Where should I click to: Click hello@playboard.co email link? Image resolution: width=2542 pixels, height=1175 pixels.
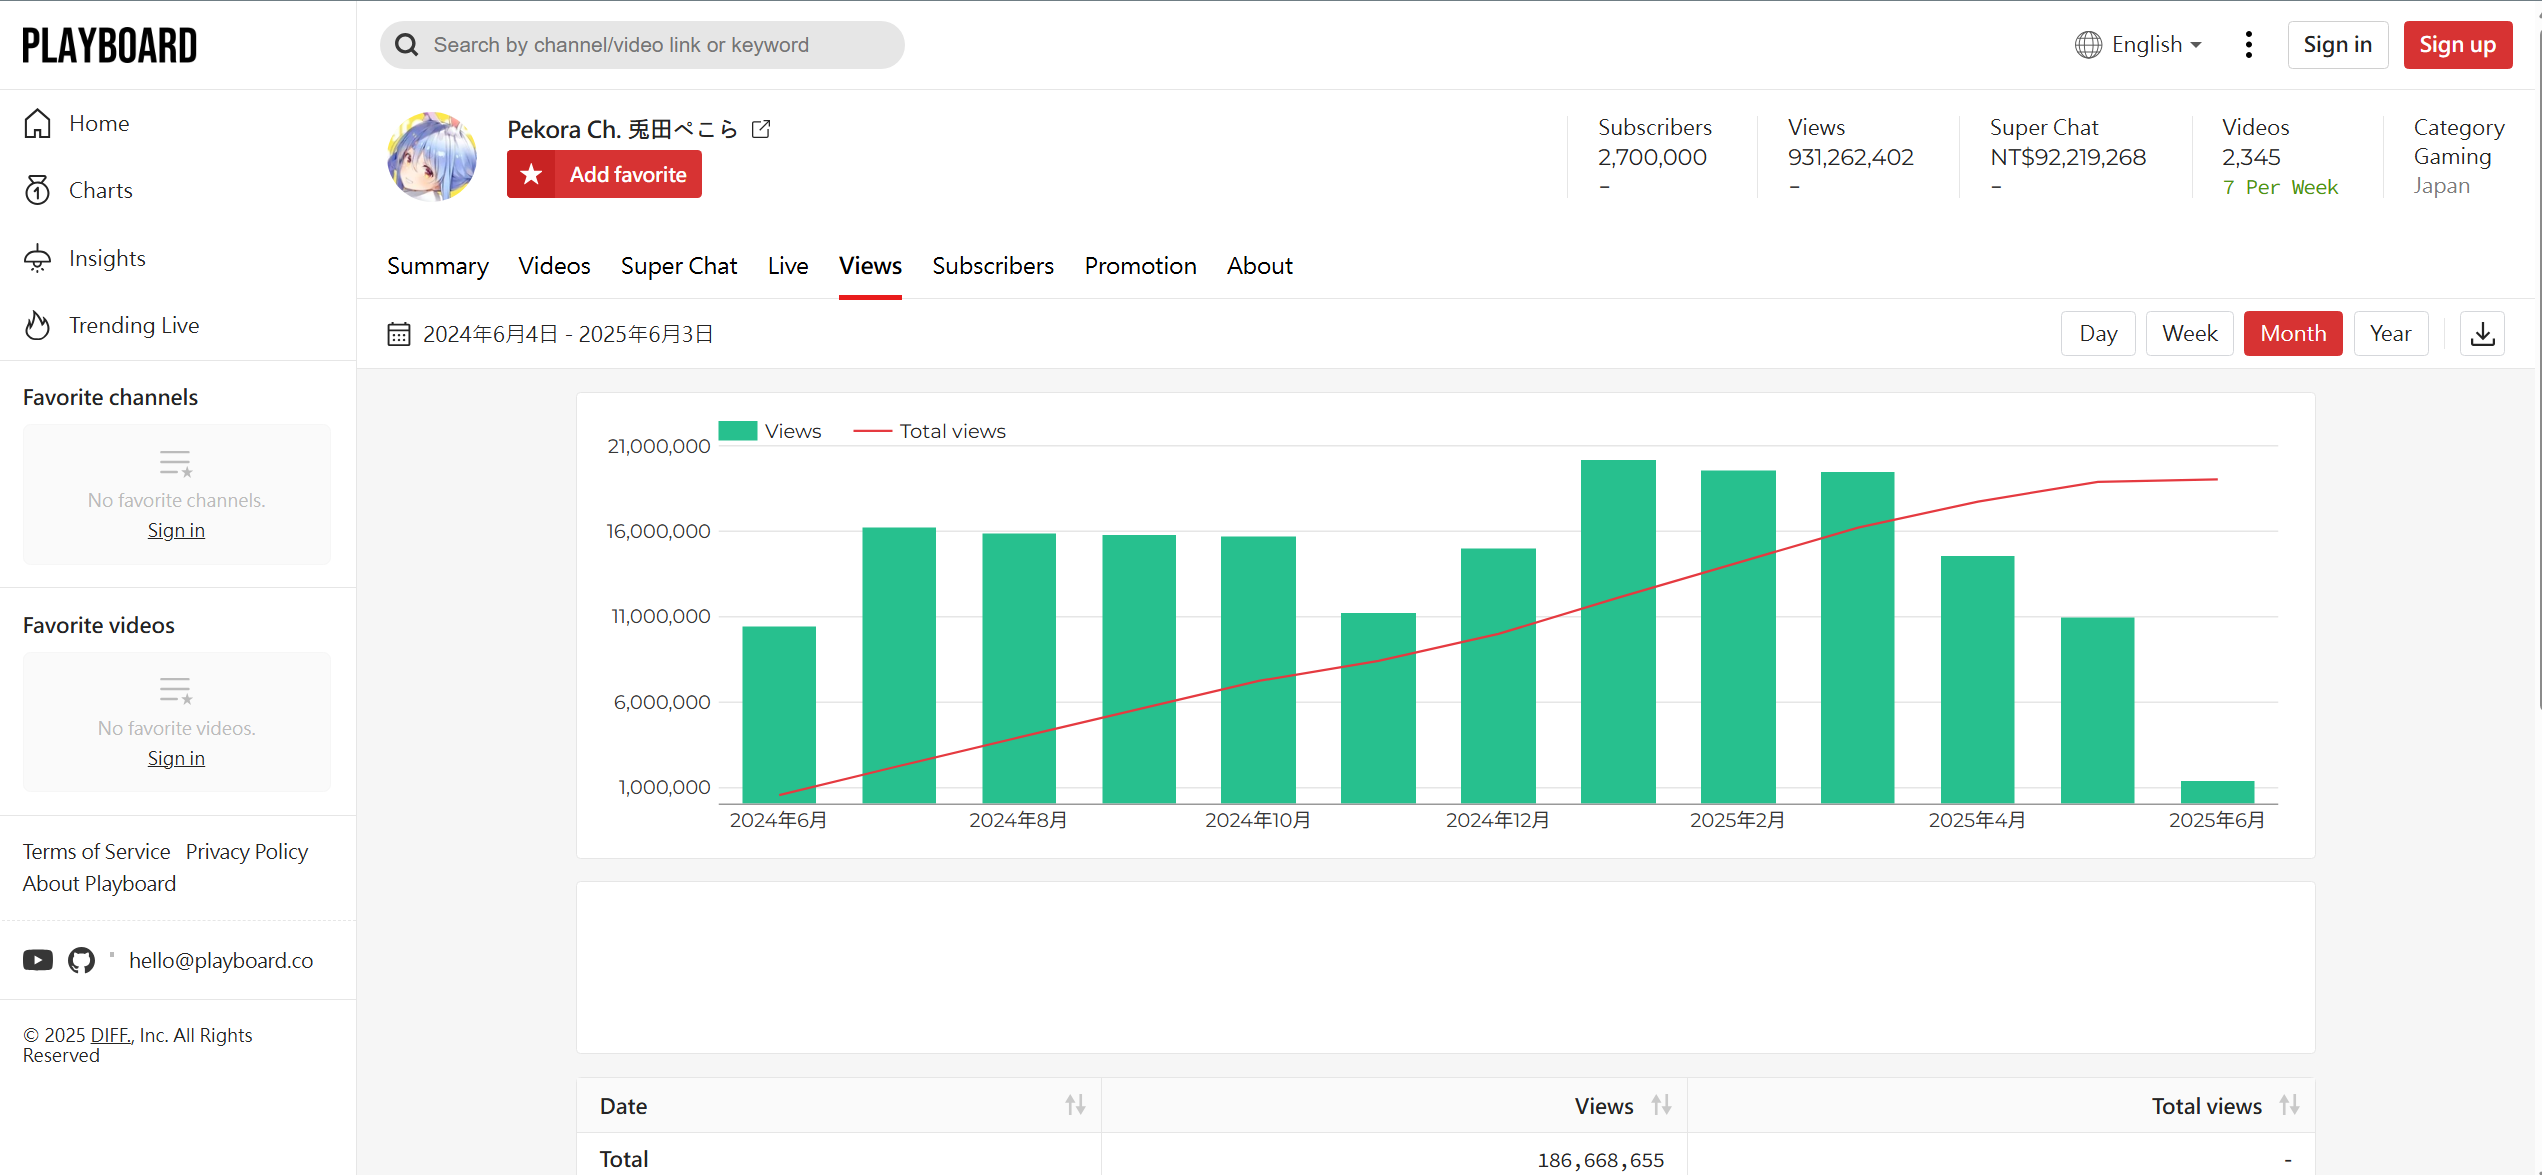coord(221,960)
